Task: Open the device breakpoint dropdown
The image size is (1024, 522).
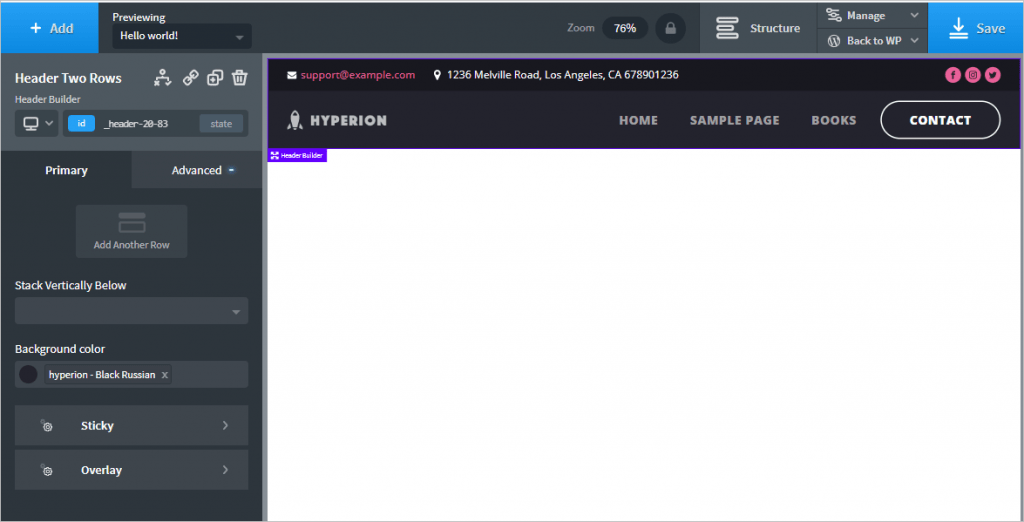Action: (x=37, y=124)
